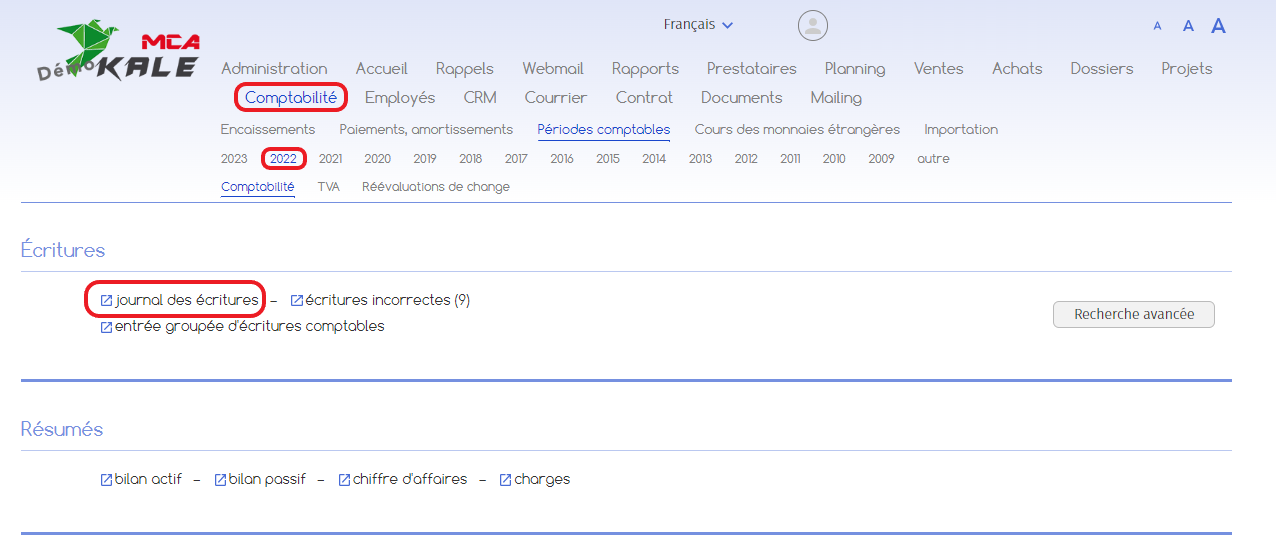Click the MCA Kale logo
1276x549 pixels.
click(x=120, y=51)
